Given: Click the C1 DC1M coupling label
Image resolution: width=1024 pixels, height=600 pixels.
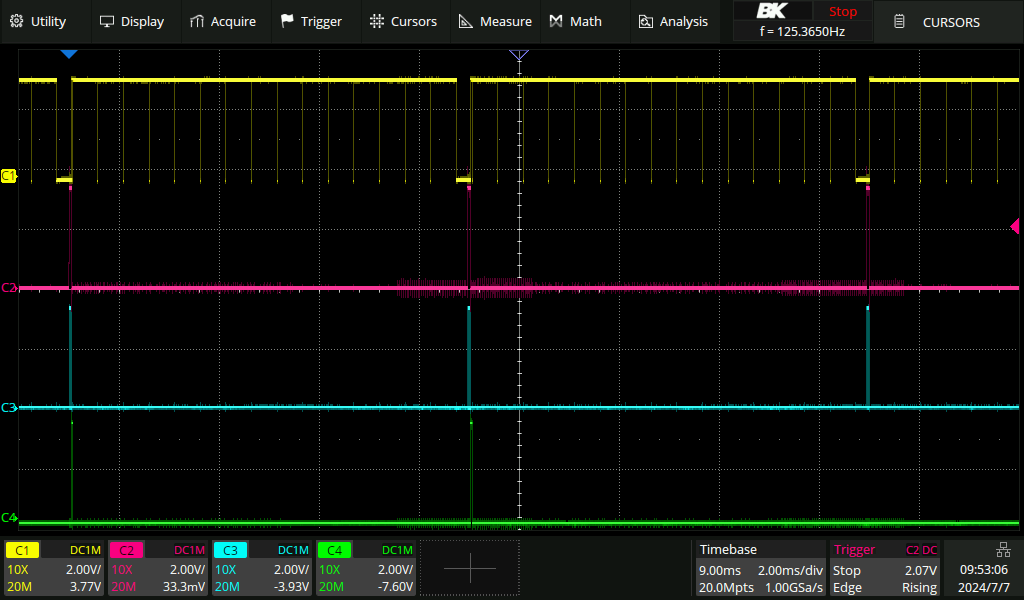Looking at the screenshot, I should tap(86, 550).
